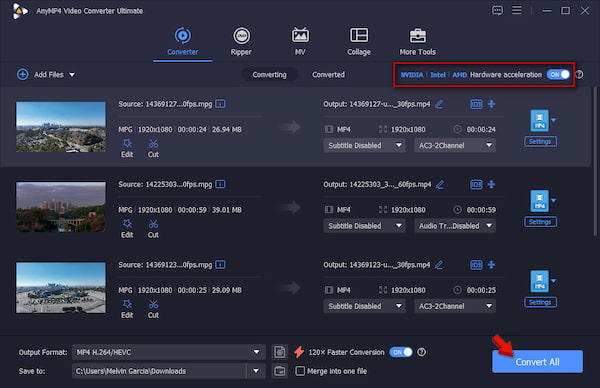Click the Add Files button
The height and width of the screenshot is (388, 600).
click(41, 75)
